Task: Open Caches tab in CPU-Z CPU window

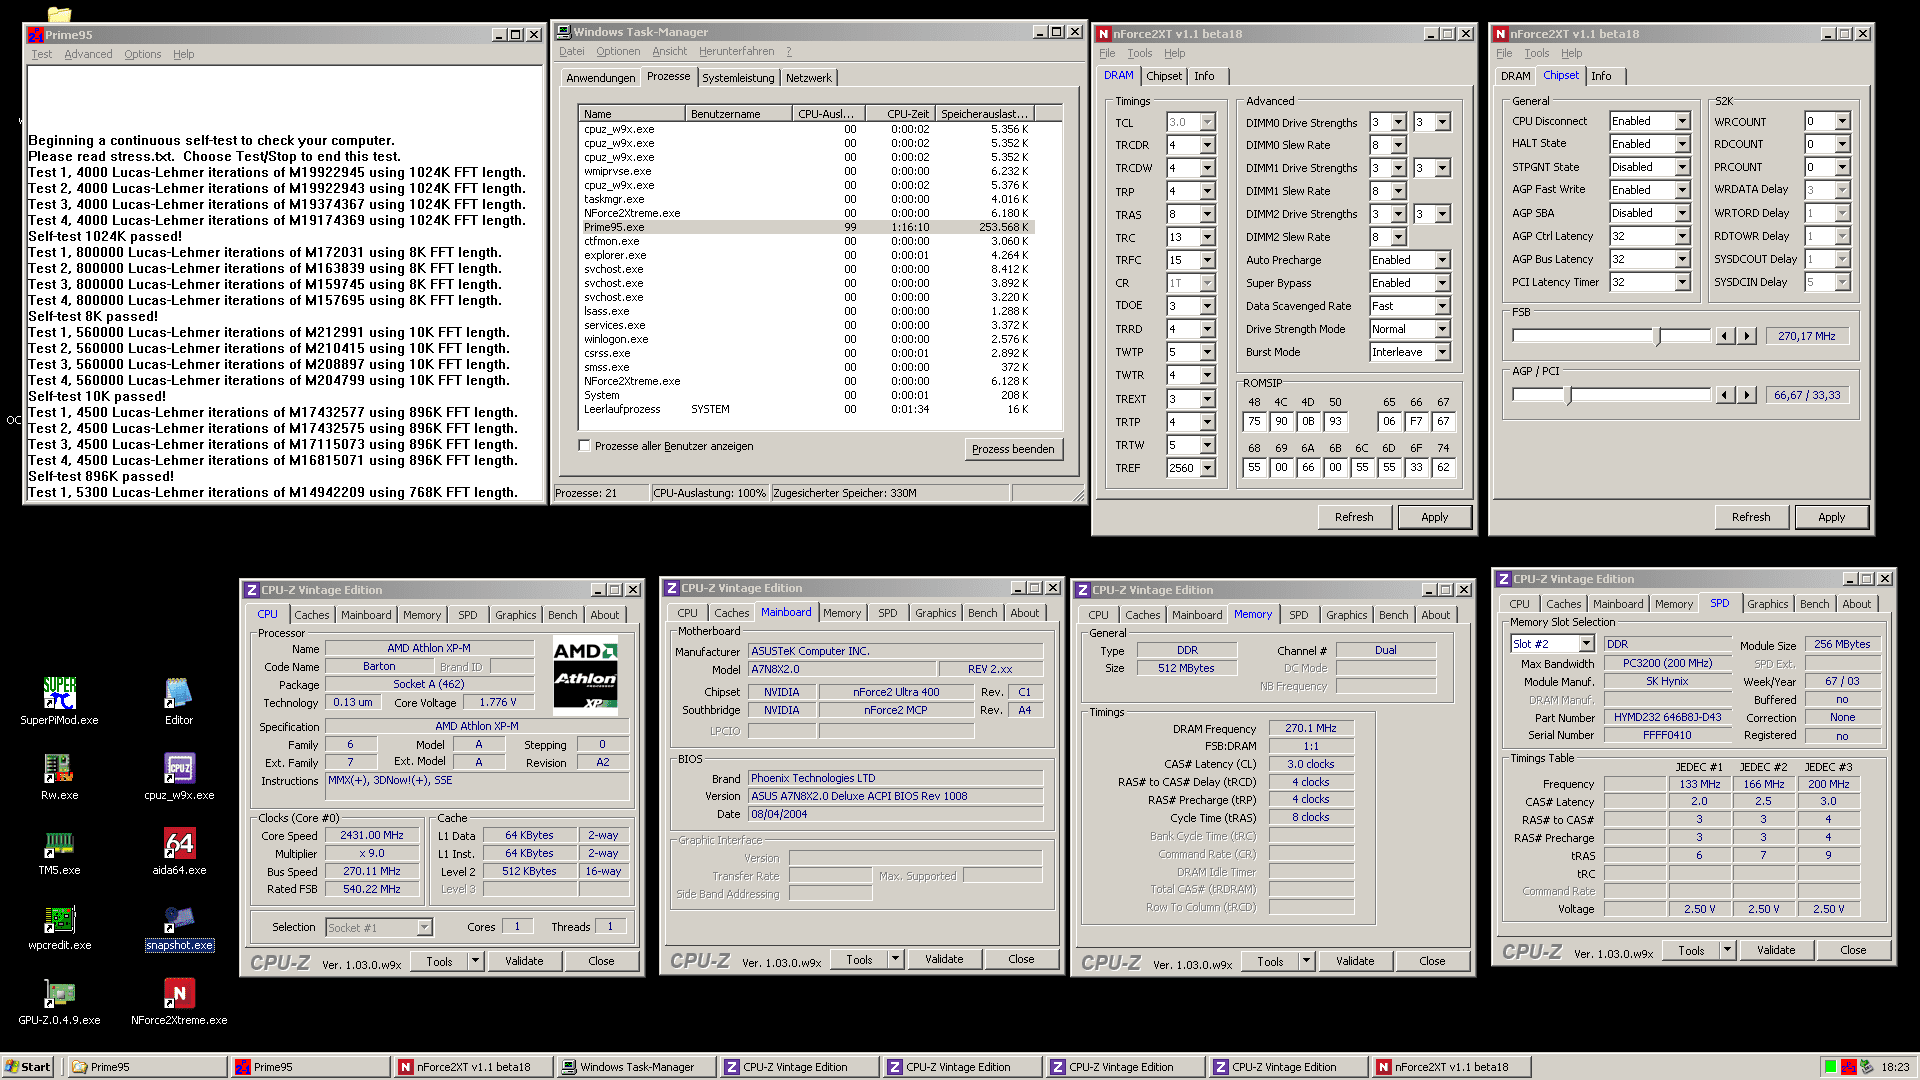Action: (311, 615)
